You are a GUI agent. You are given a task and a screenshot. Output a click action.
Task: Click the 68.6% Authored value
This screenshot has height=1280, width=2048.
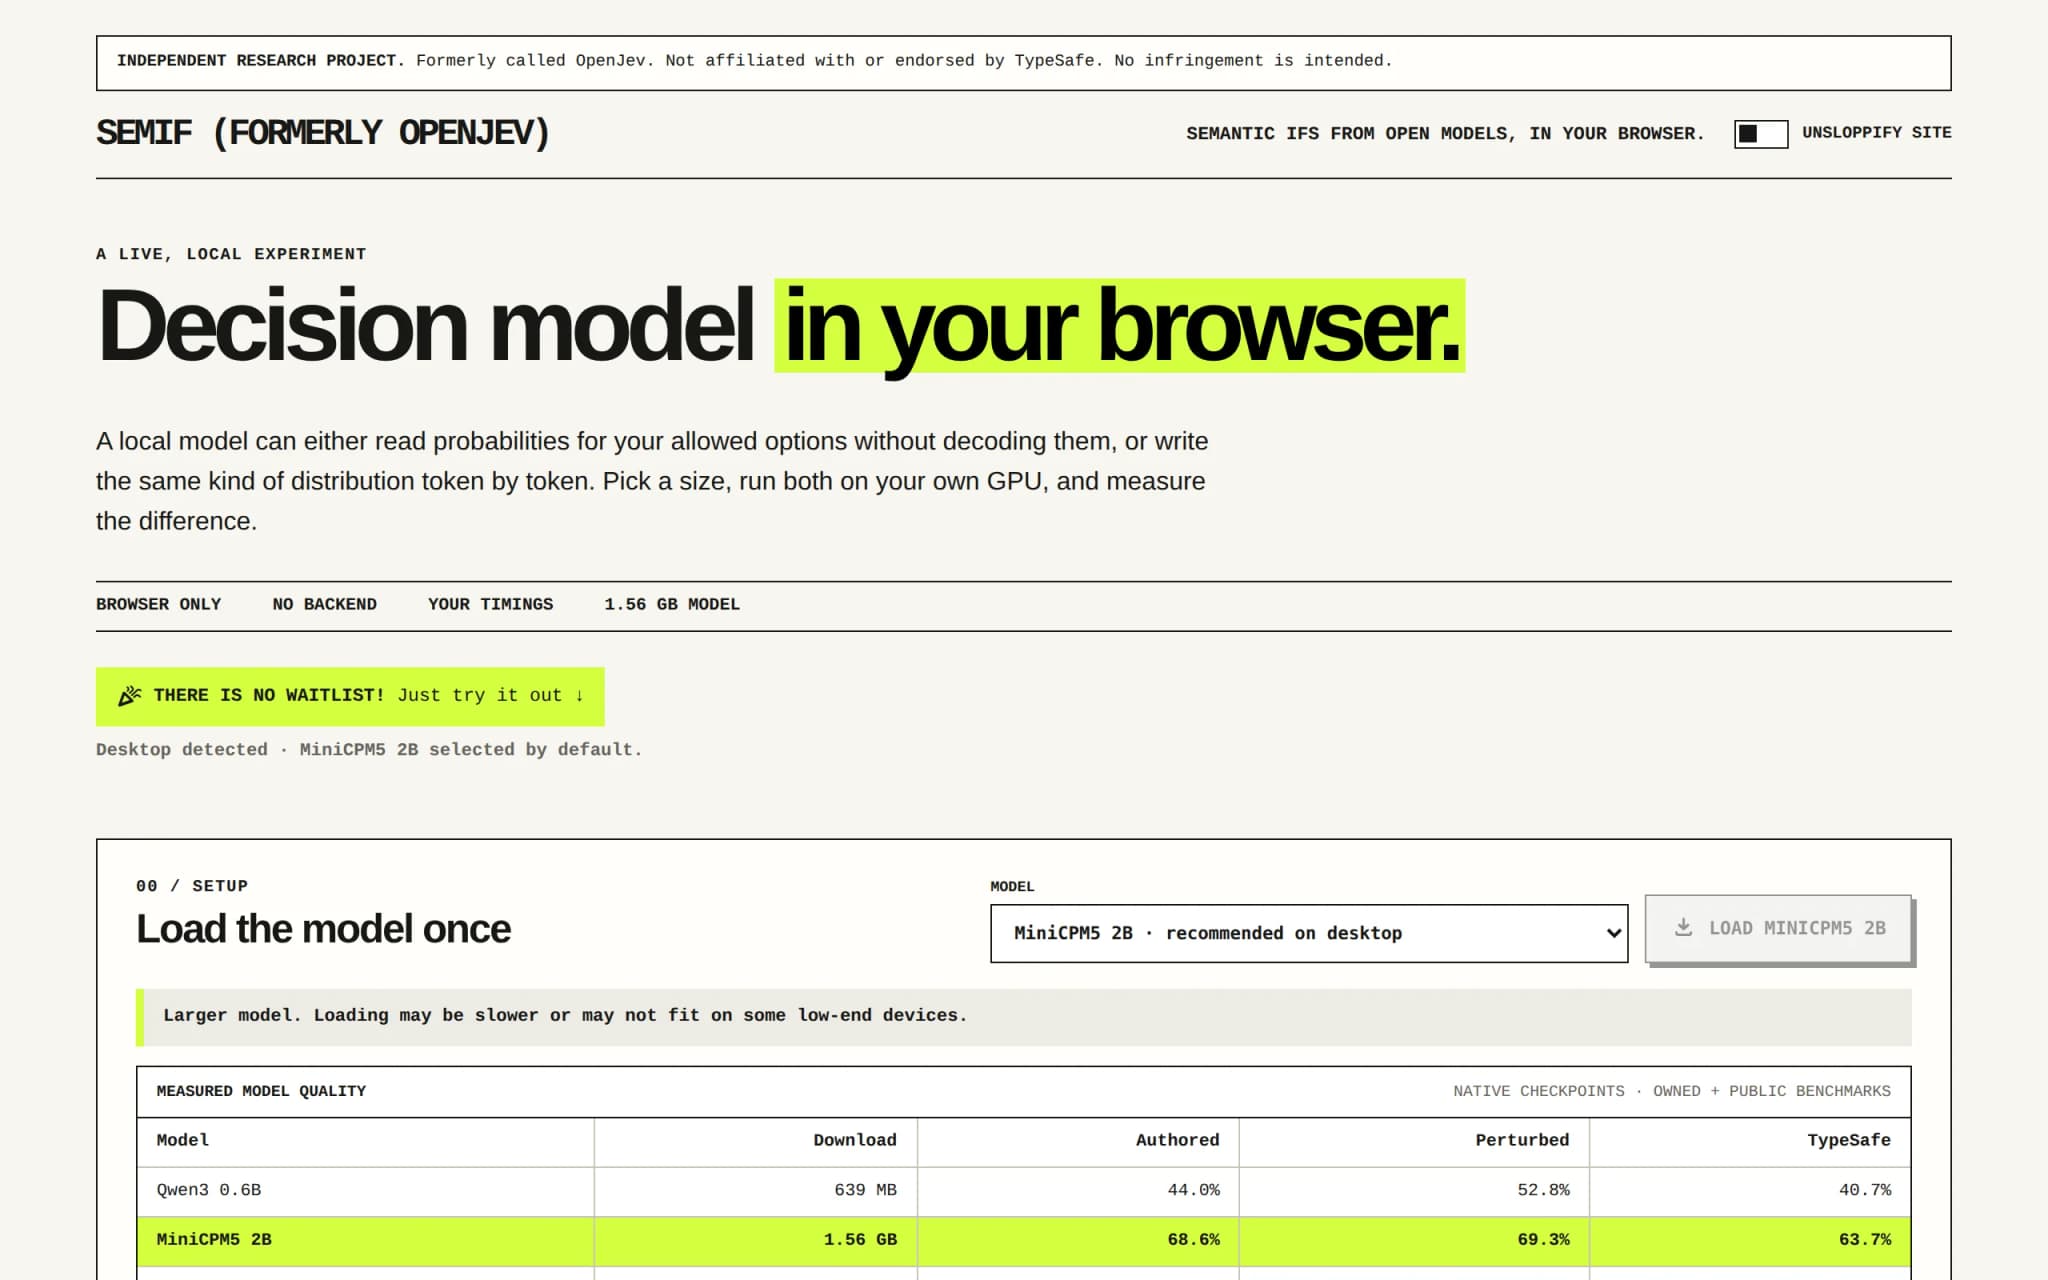coord(1193,1240)
